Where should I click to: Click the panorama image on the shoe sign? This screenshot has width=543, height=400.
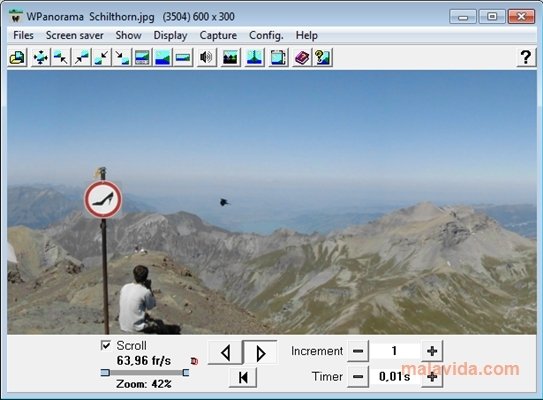(103, 199)
